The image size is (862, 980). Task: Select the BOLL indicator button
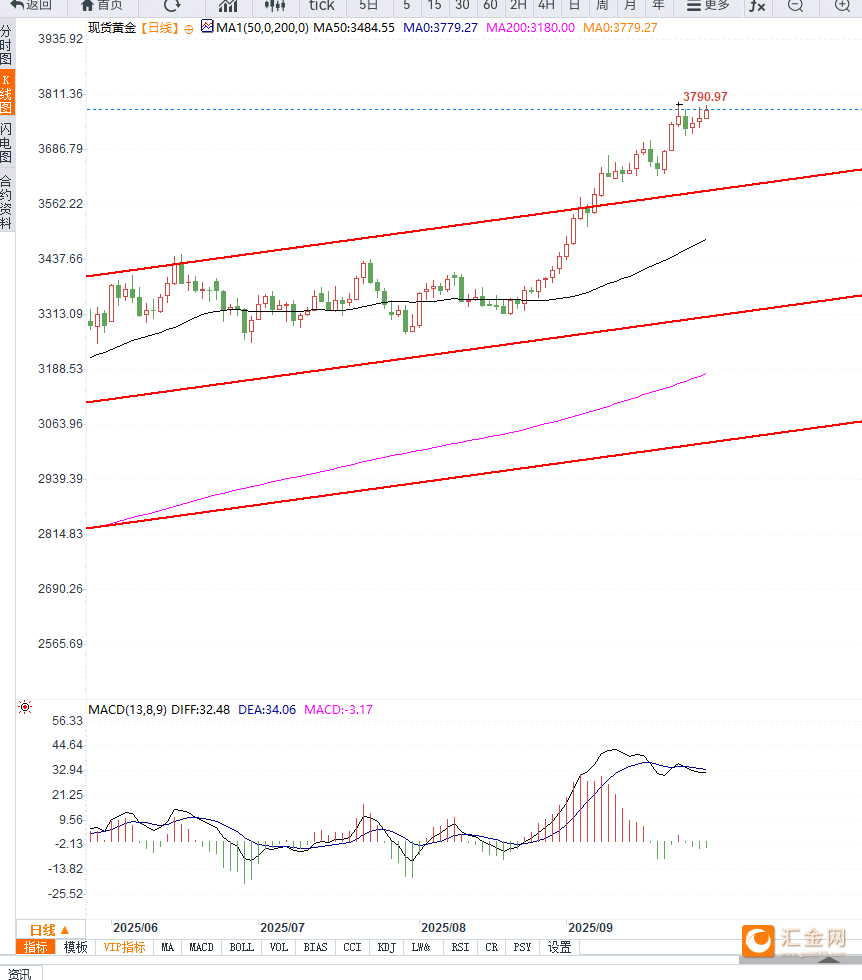(x=241, y=947)
